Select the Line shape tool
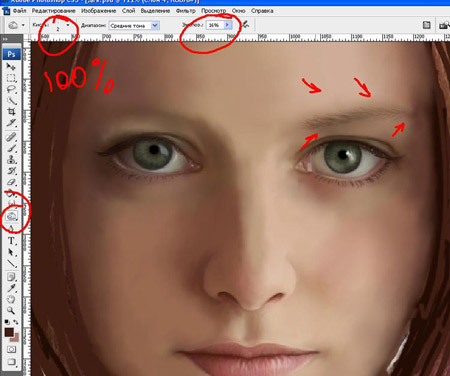The width and height of the screenshot is (450, 376). [x=11, y=263]
